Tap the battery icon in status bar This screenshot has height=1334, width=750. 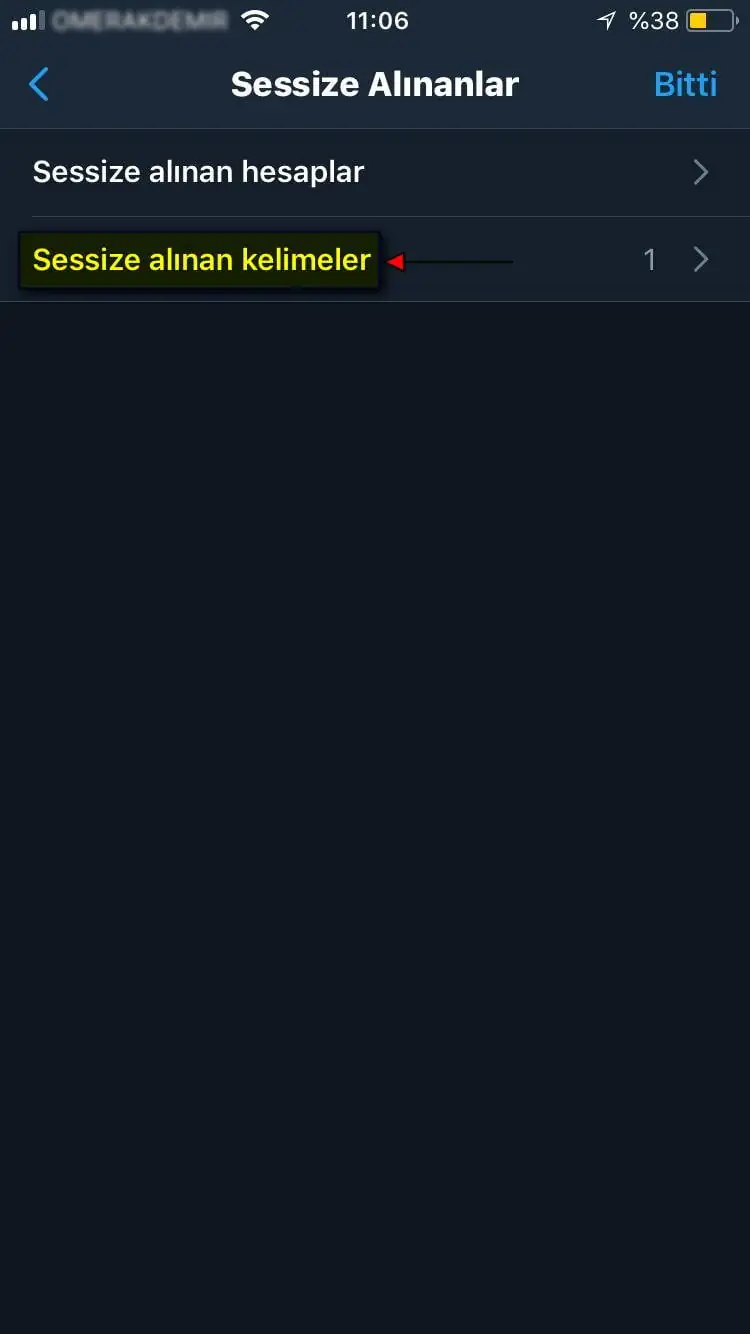(712, 20)
